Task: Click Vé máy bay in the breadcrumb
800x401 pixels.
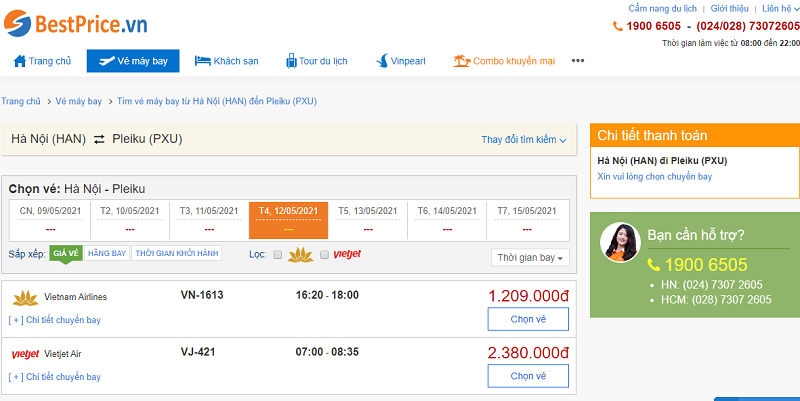Action: (79, 101)
